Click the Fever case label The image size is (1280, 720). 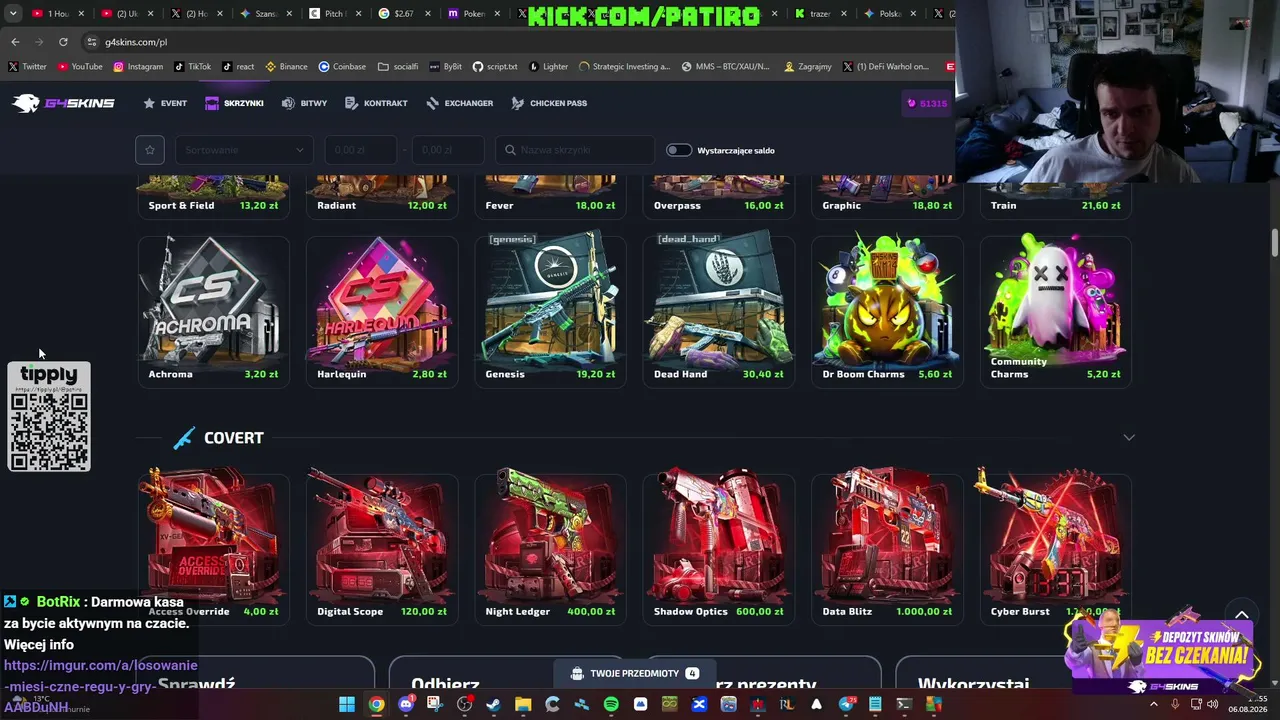pos(499,205)
